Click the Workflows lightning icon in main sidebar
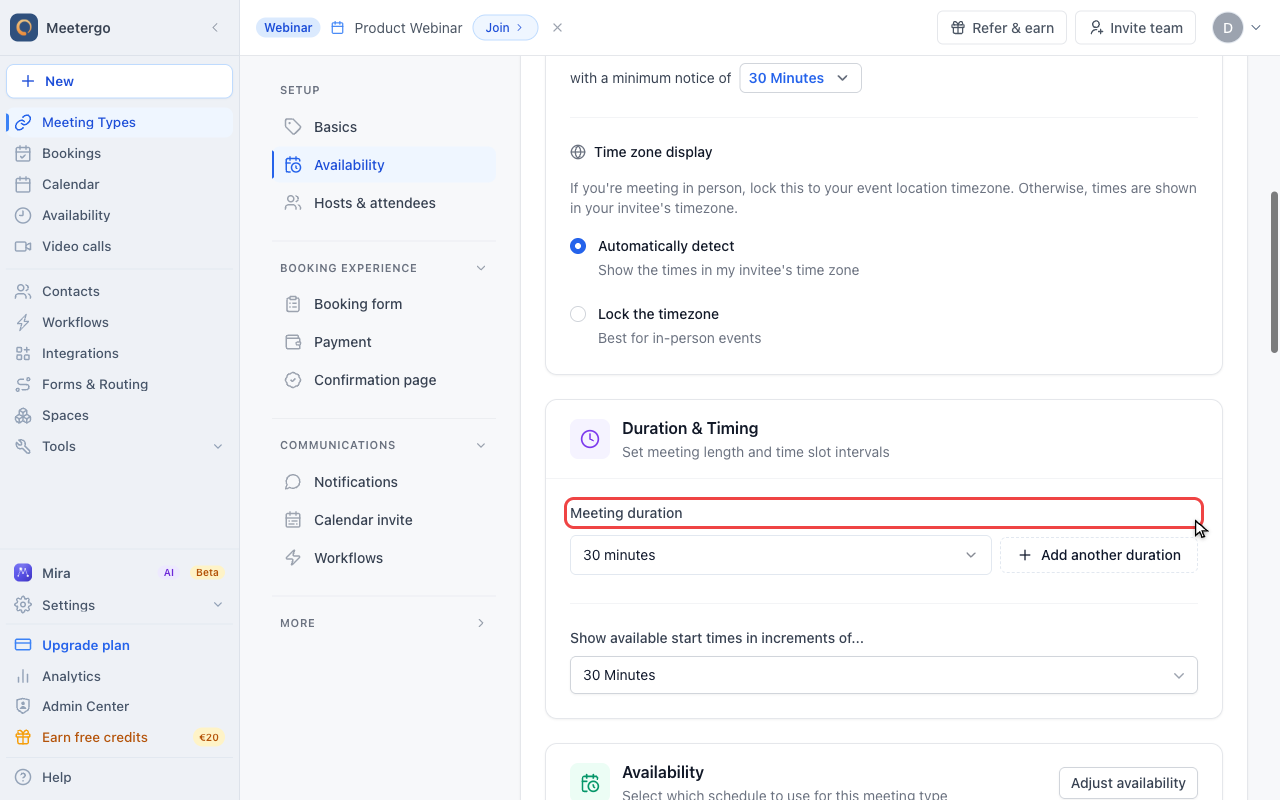The image size is (1280, 800). [23, 322]
